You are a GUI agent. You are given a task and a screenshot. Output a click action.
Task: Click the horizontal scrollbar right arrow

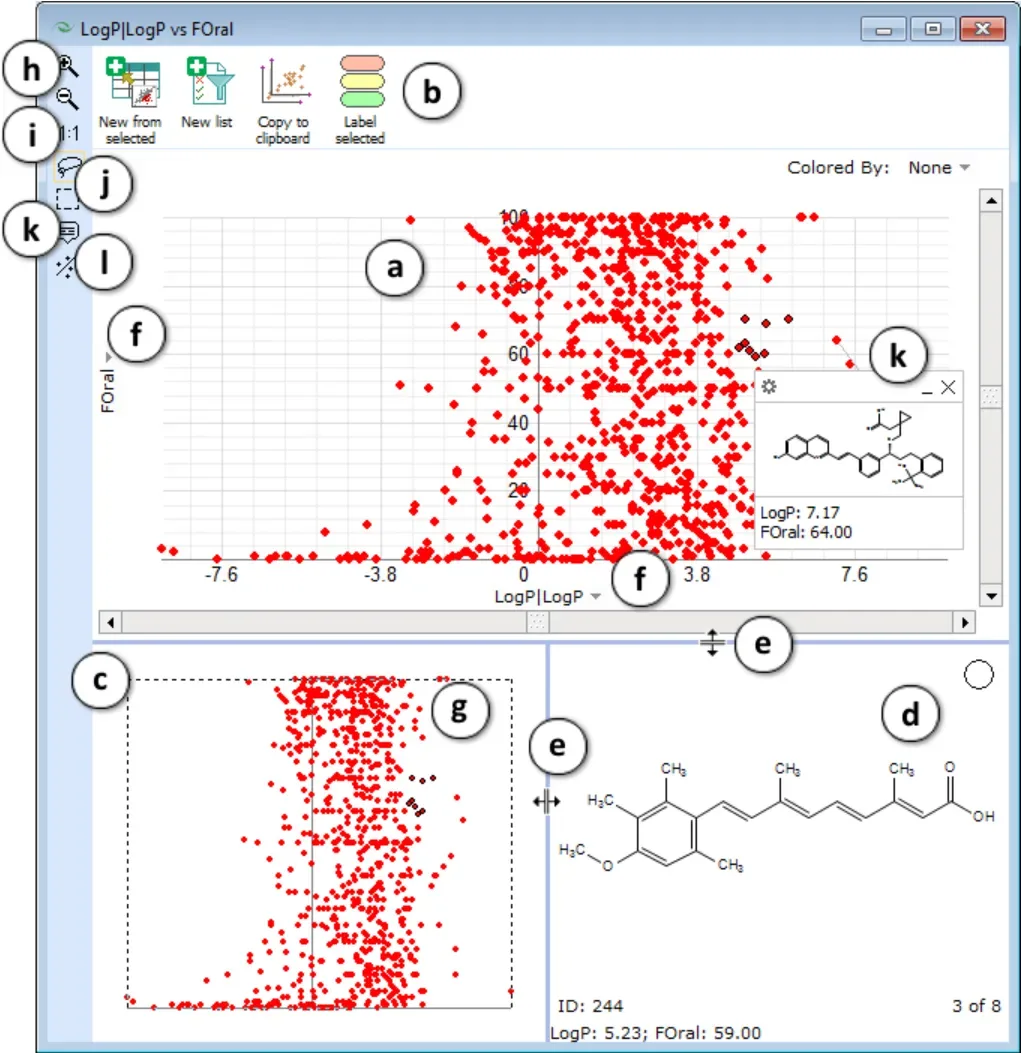point(965,623)
